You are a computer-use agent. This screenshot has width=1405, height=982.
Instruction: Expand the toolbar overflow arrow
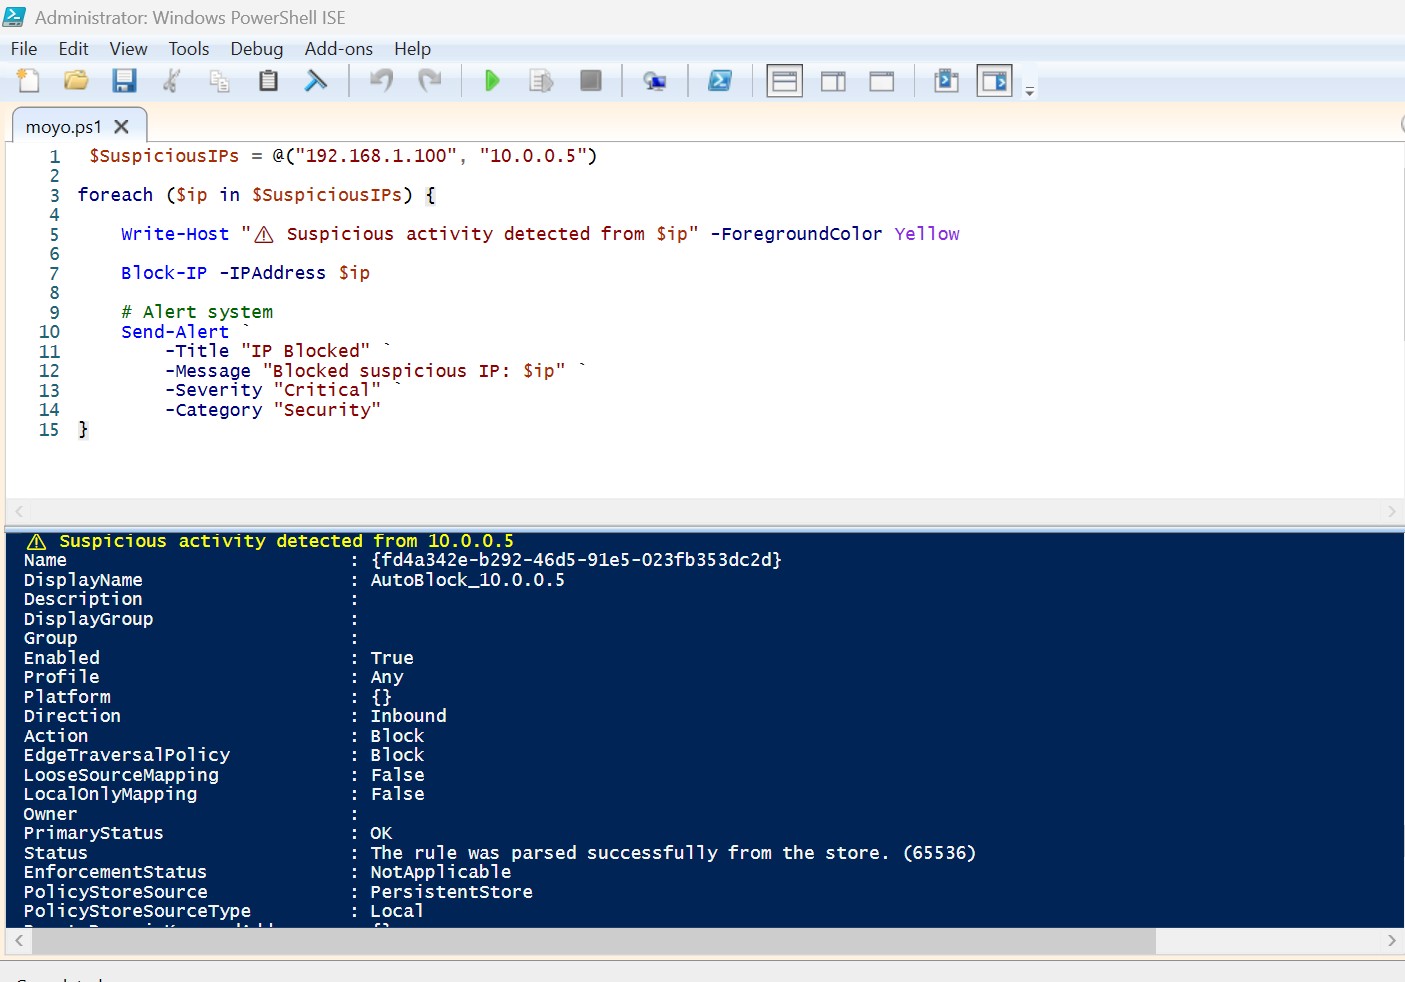pyautogui.click(x=1030, y=91)
